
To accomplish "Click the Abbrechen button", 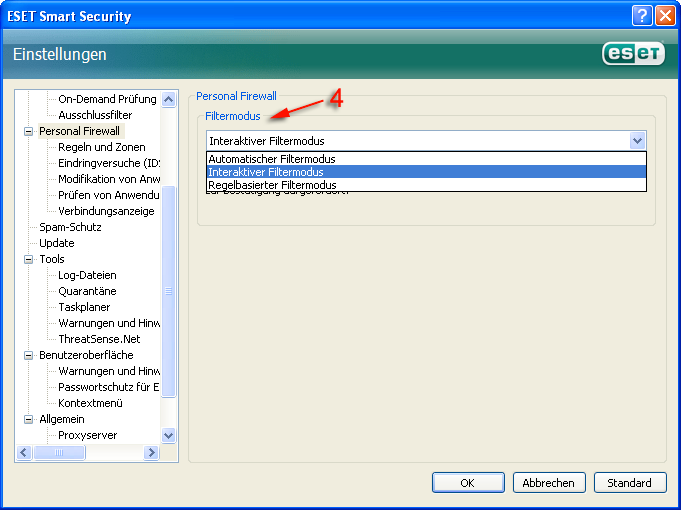I will [x=549, y=483].
